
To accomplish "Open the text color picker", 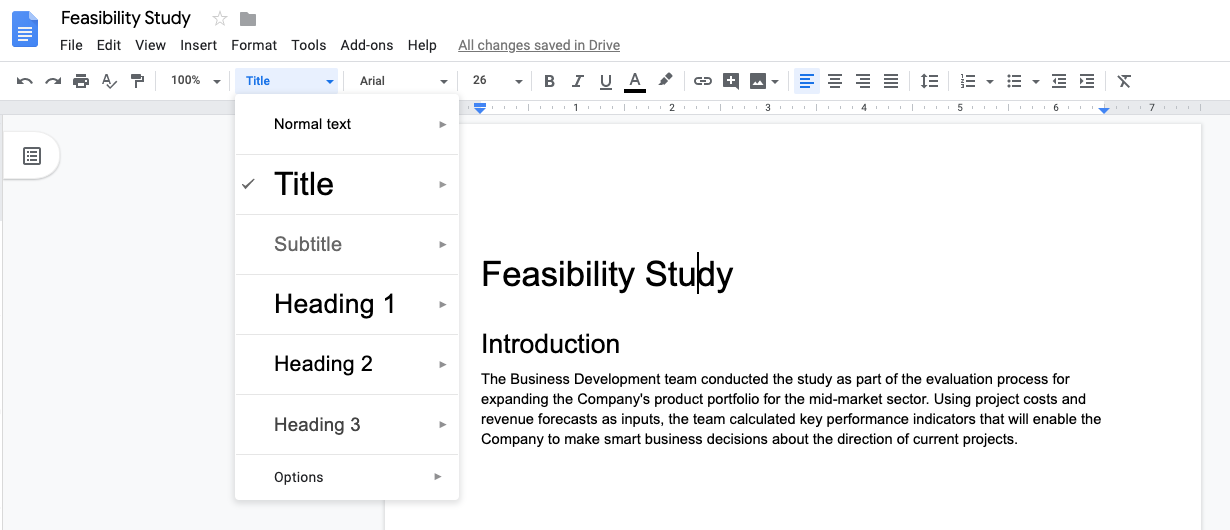I will pos(634,81).
